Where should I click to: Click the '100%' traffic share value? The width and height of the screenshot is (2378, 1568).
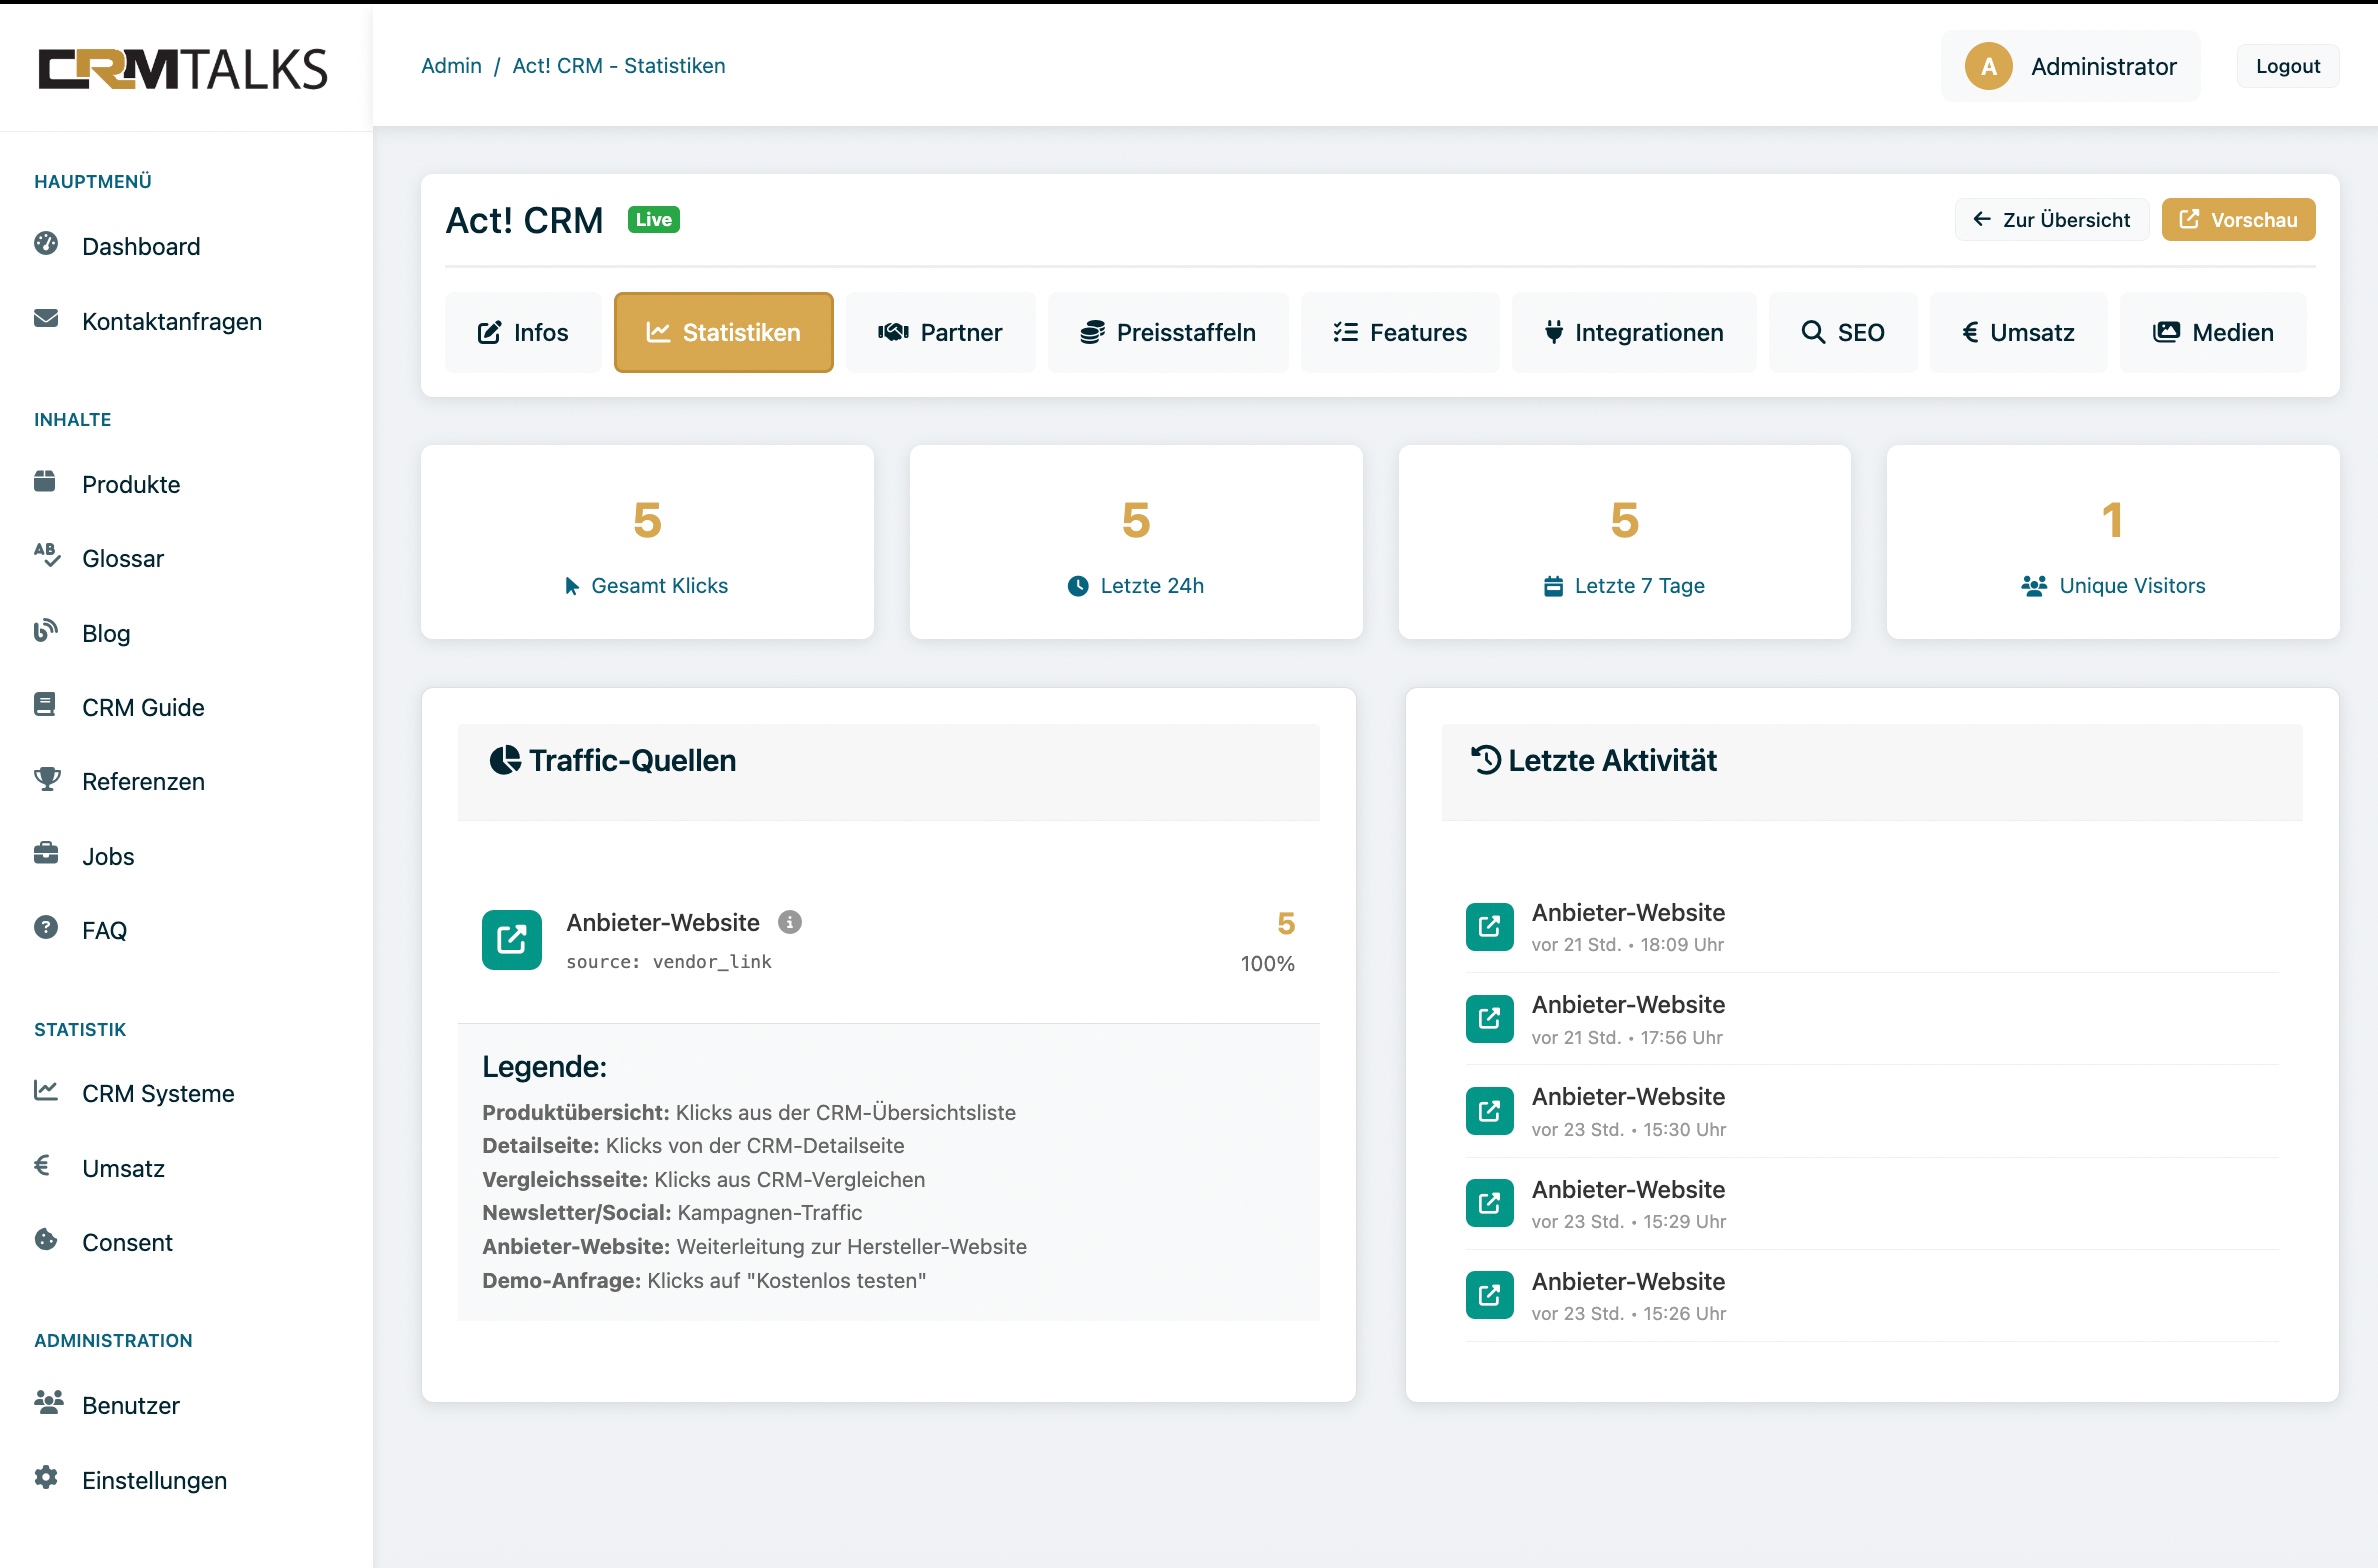pos(1267,964)
